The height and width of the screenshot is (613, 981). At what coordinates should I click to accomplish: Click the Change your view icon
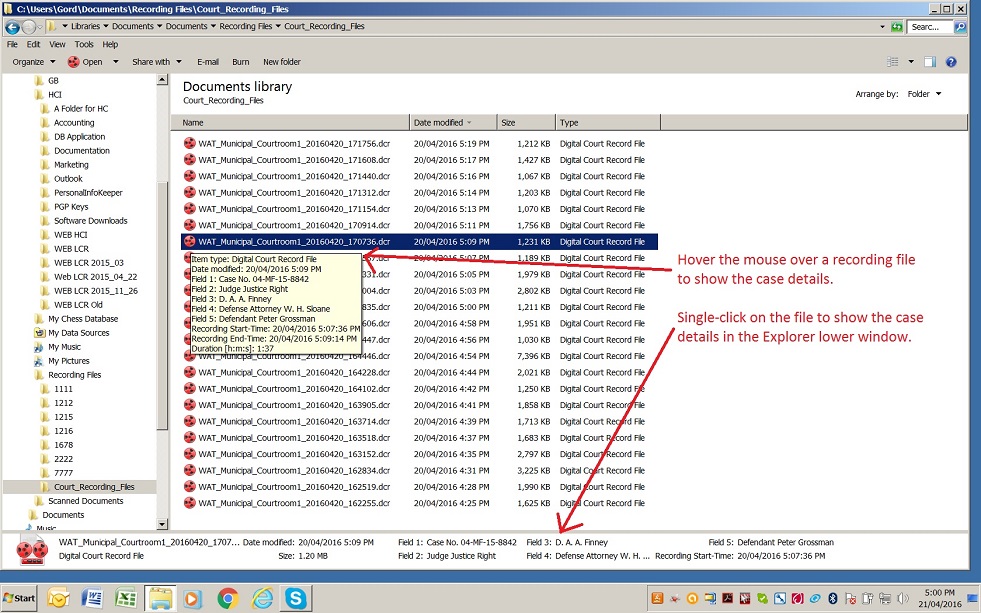892,62
